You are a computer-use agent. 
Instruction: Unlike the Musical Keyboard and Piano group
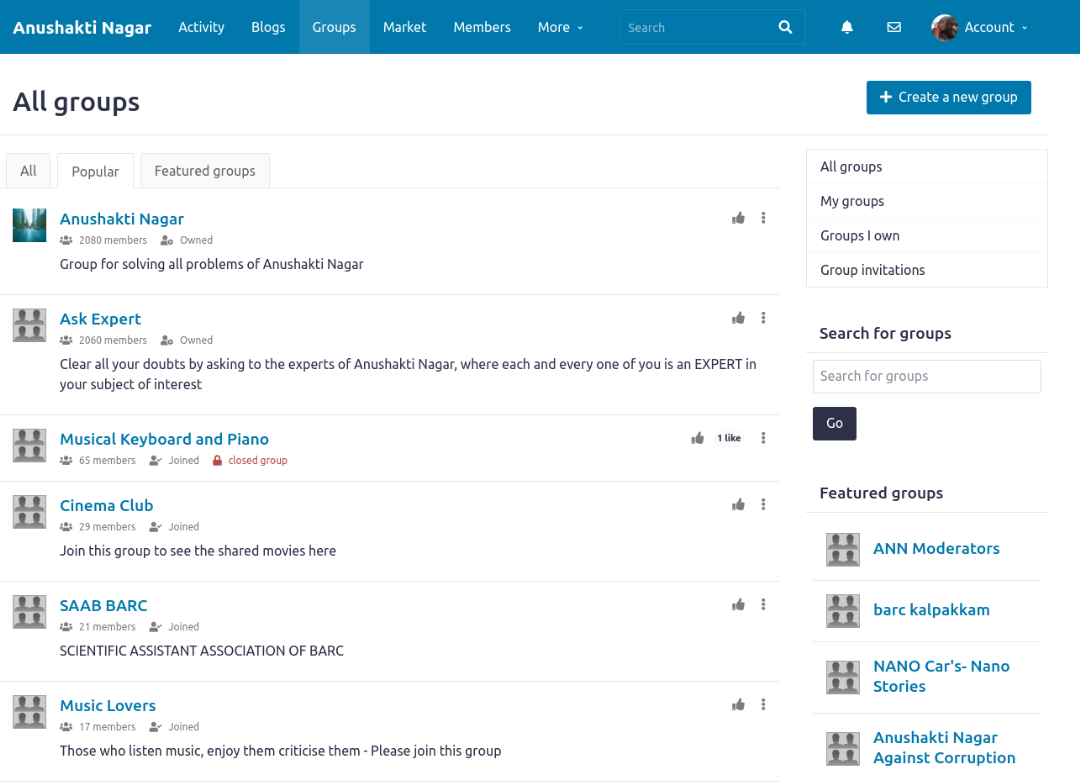coord(698,438)
